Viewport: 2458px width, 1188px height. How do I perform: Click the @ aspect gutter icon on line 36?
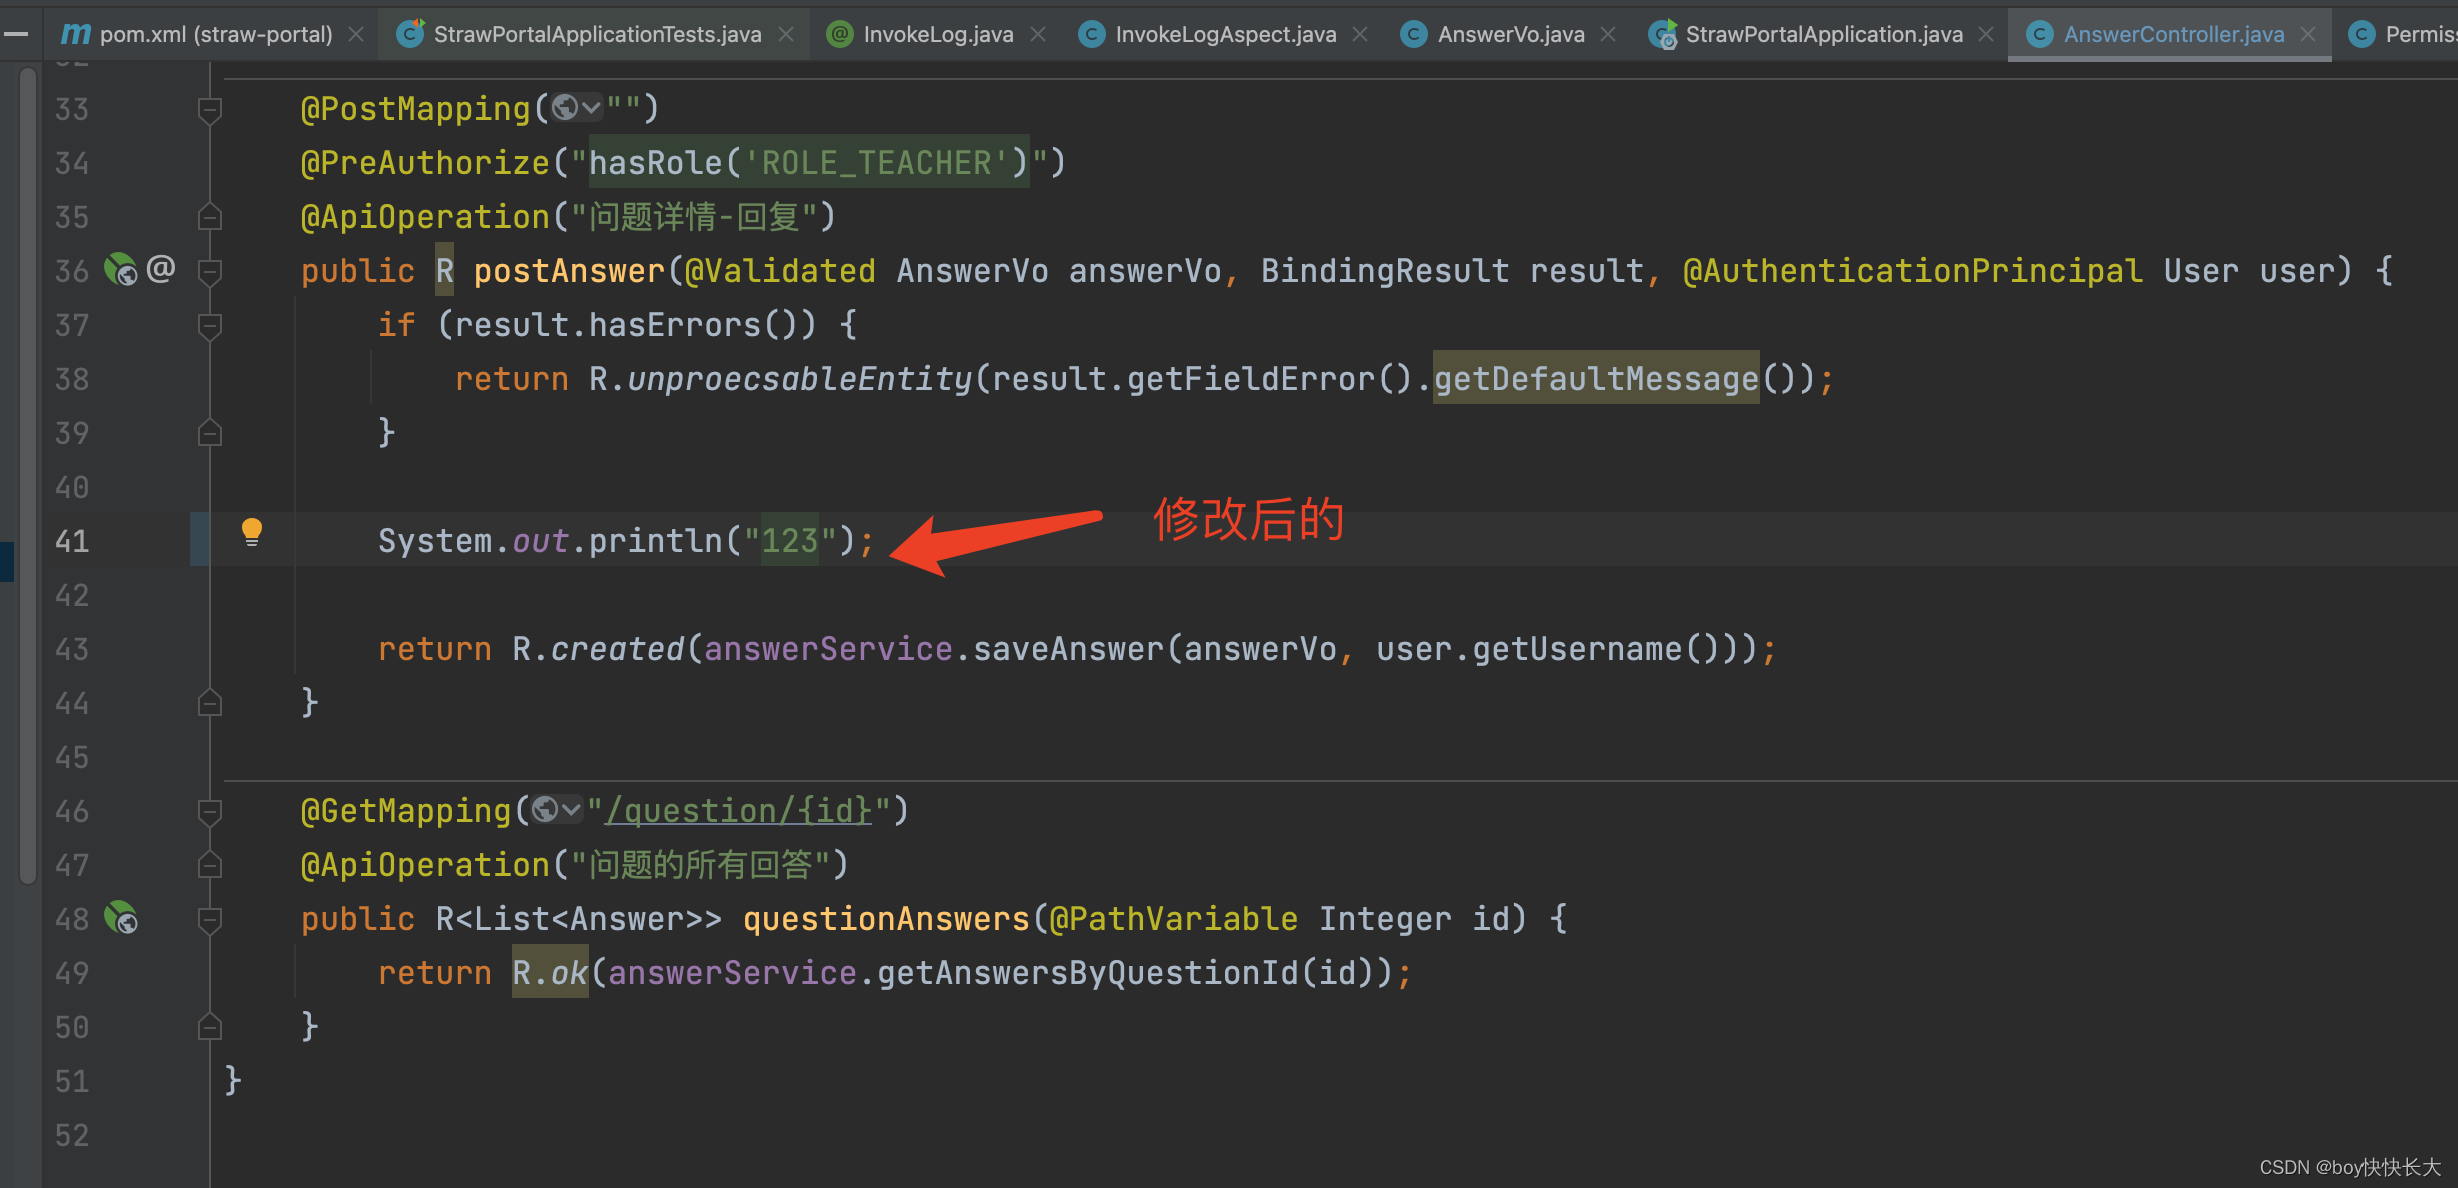[x=161, y=268]
